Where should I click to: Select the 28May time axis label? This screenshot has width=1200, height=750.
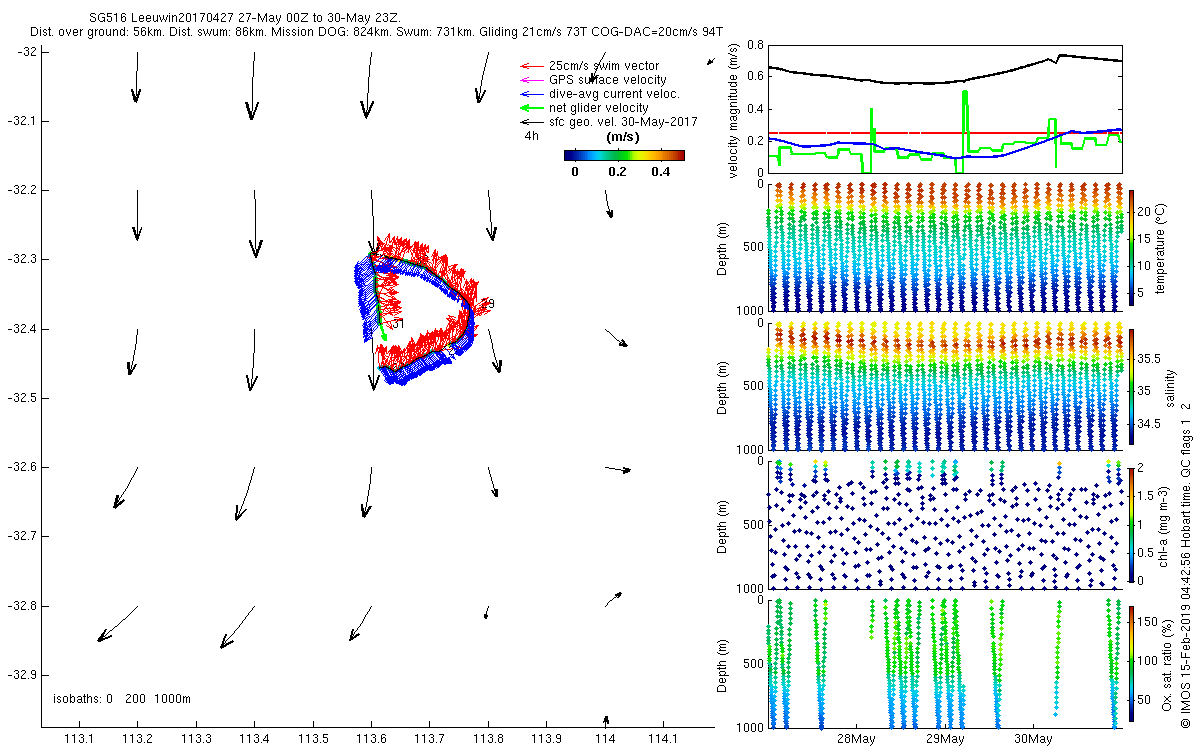point(856,739)
